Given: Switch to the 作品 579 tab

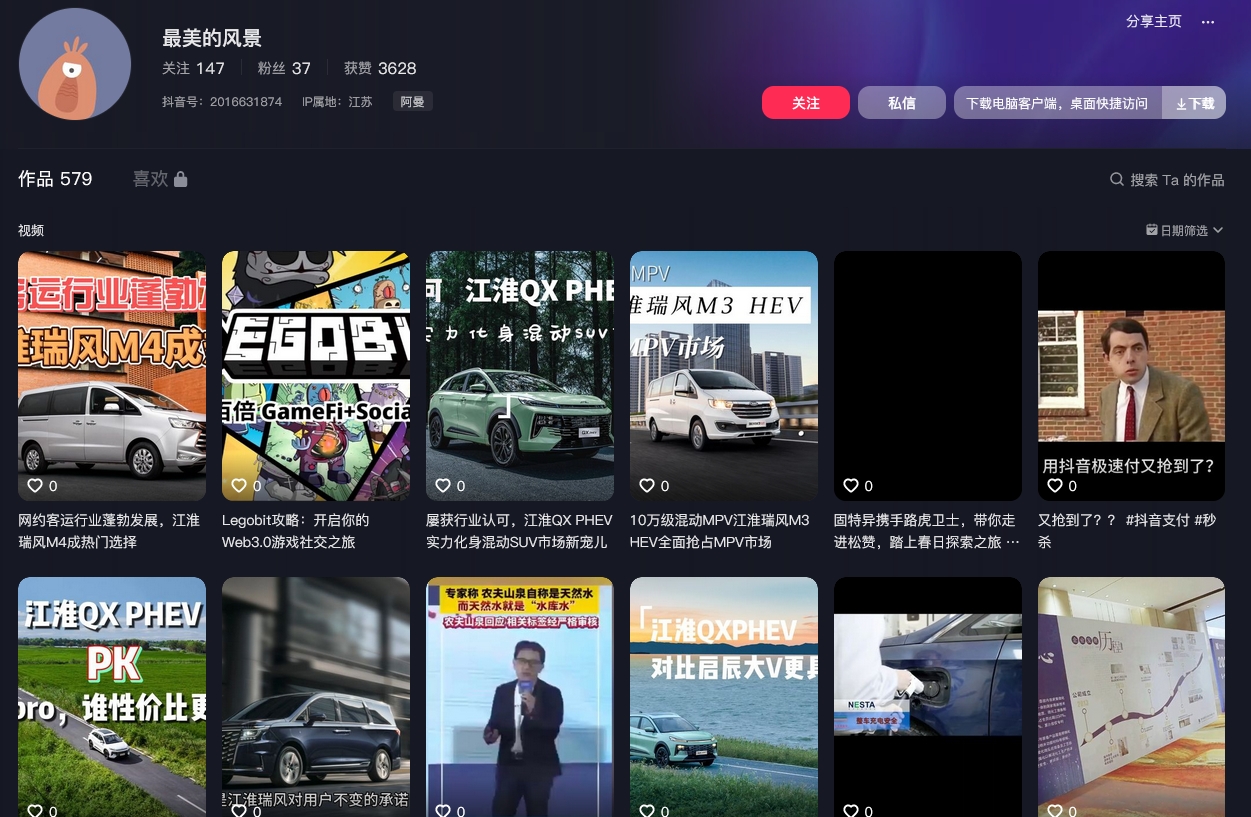Looking at the screenshot, I should coord(55,179).
